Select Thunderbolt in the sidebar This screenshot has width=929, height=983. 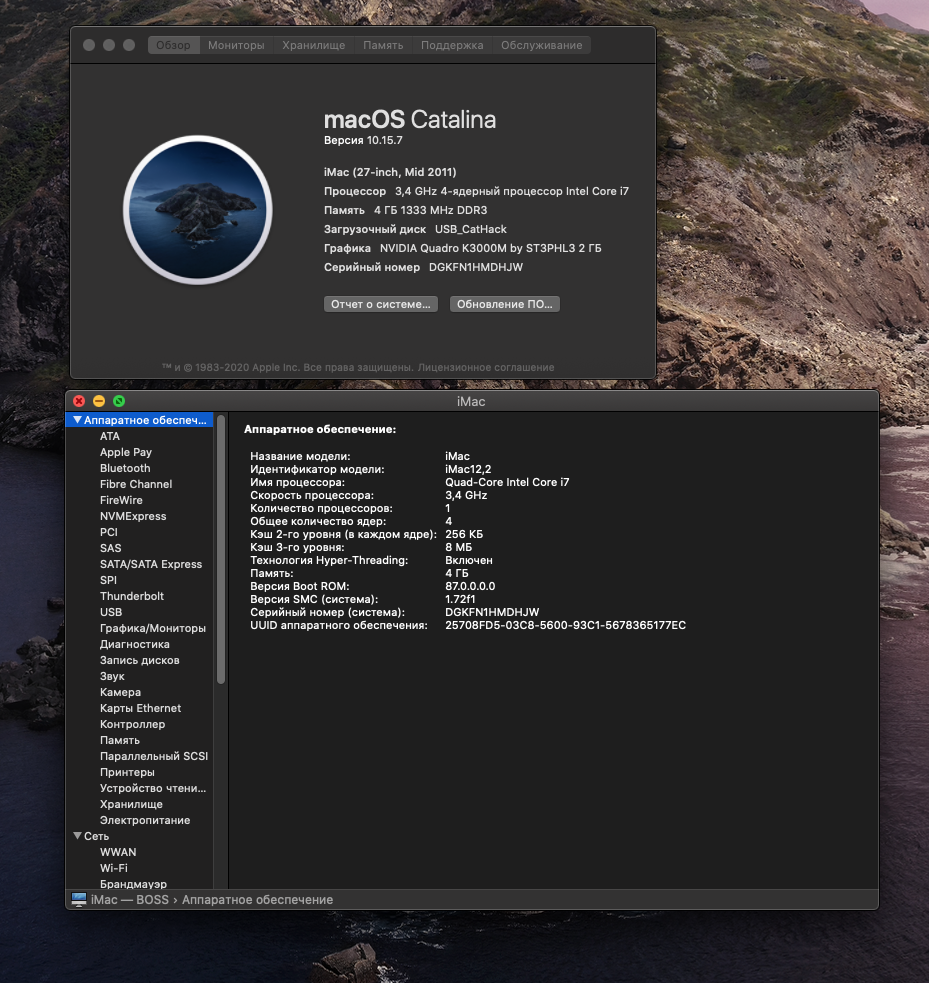tap(132, 596)
